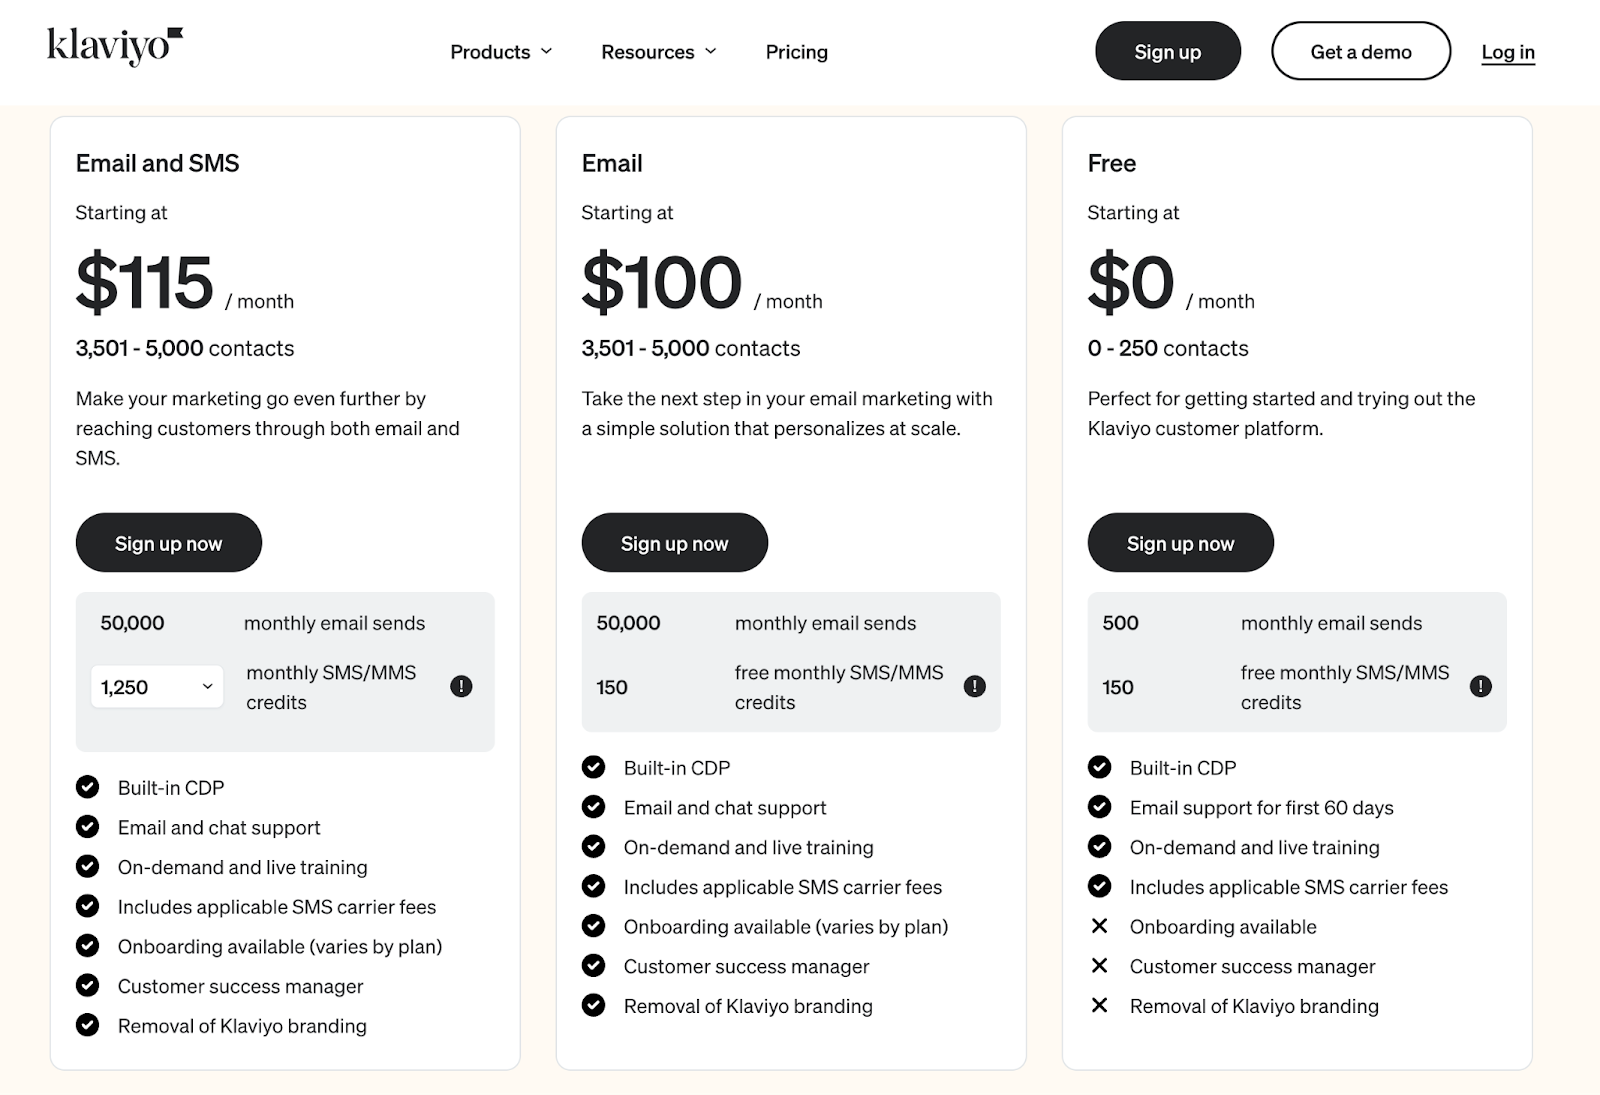Go to the Pricing page
The height and width of the screenshot is (1095, 1600).
(x=797, y=52)
